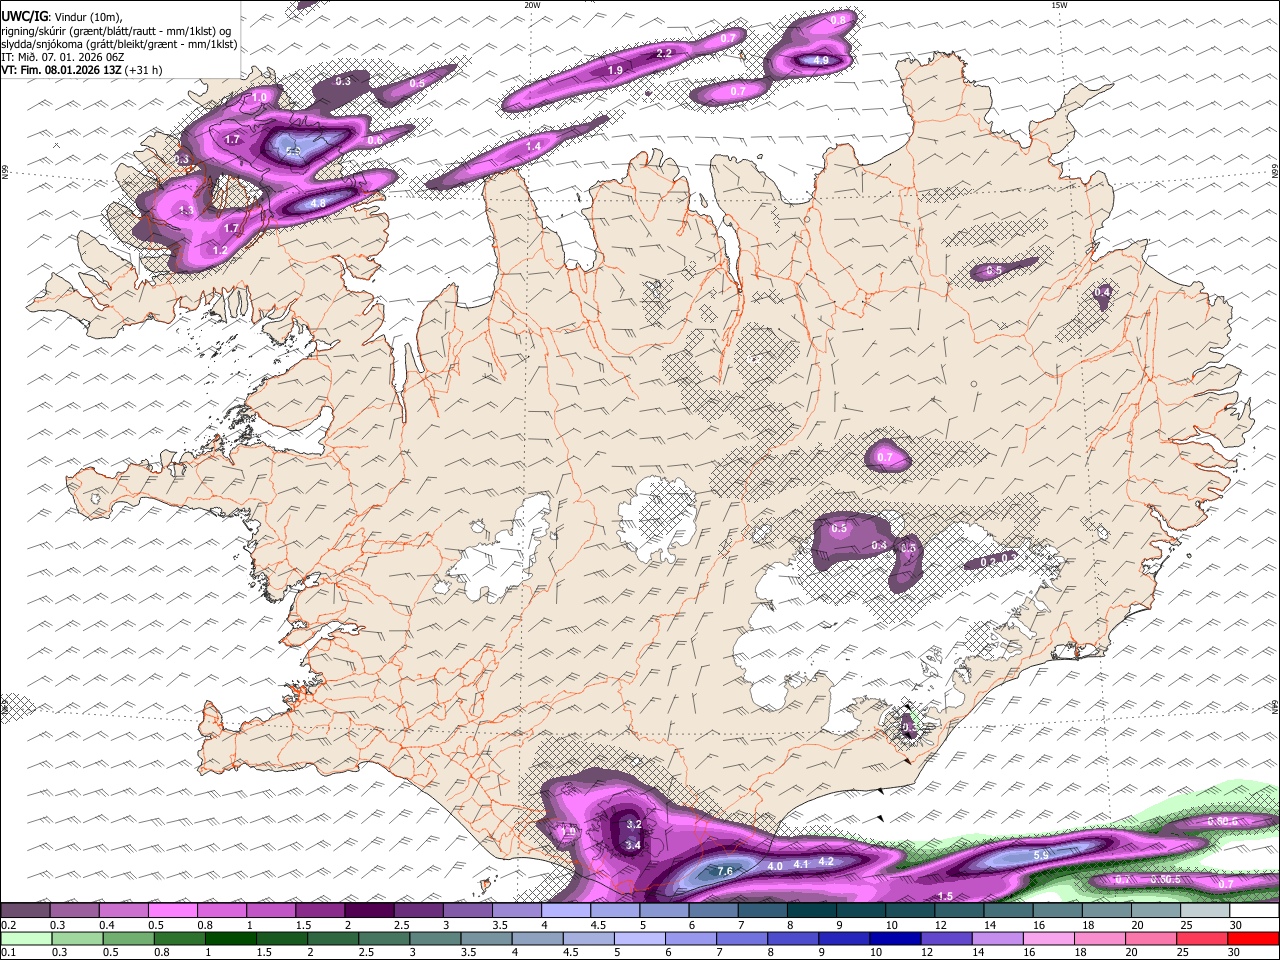
Task: Select the 1.3 precipitation value
Action: (x=186, y=211)
